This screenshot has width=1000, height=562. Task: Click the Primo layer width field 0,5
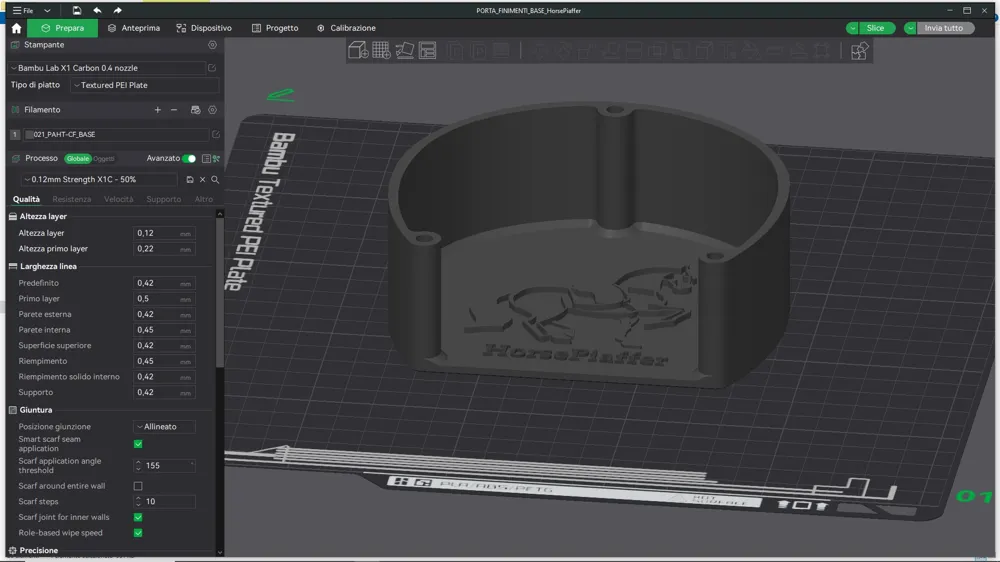click(164, 299)
